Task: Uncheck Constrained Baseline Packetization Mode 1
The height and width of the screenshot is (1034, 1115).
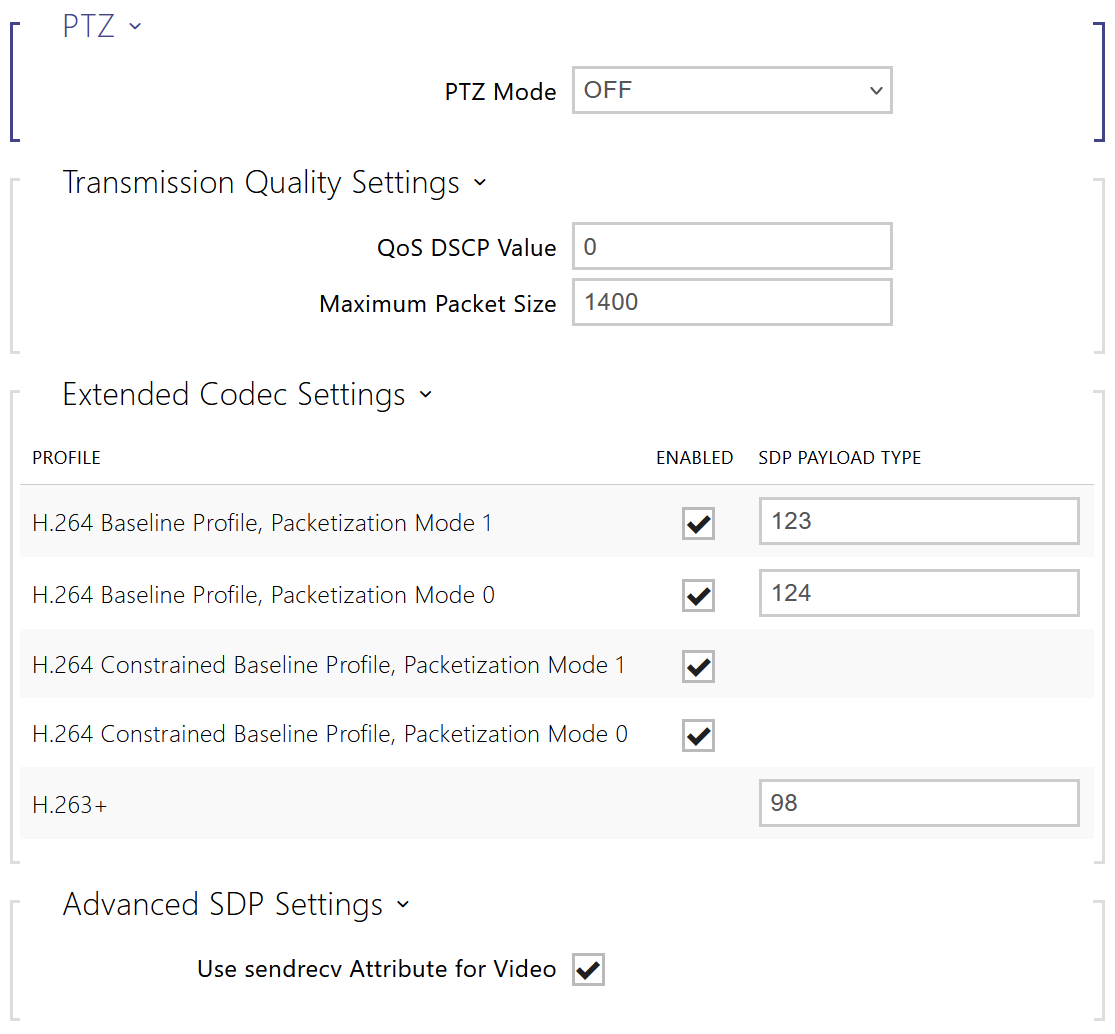Action: (698, 666)
